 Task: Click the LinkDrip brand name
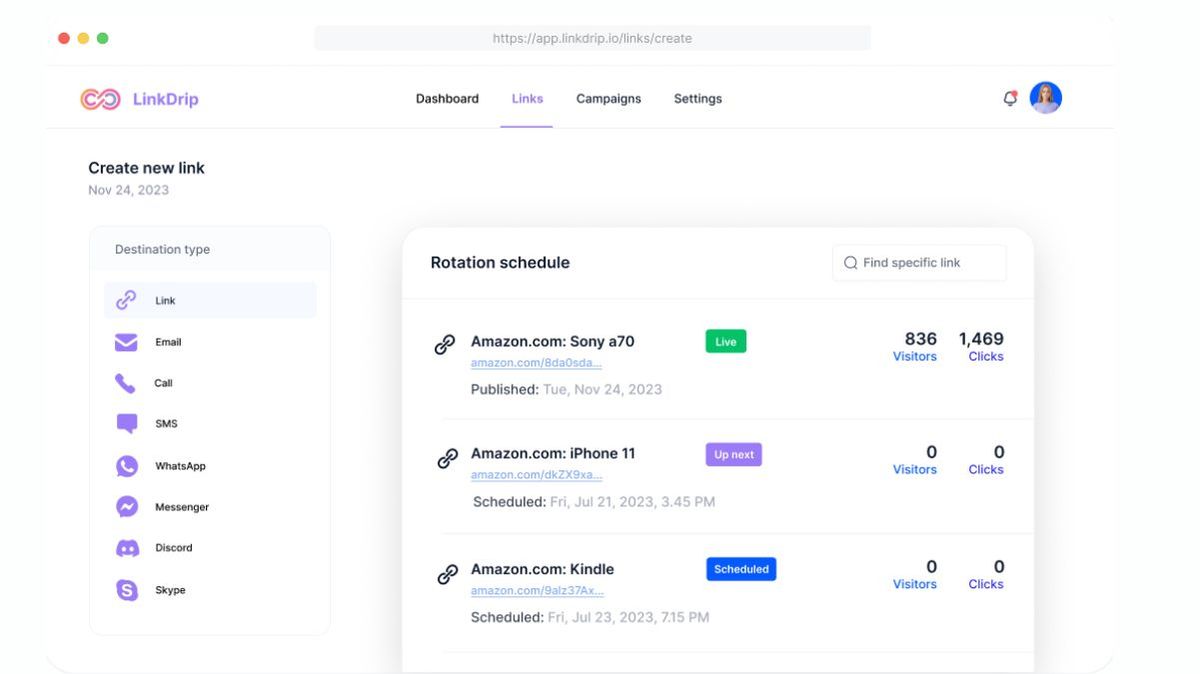click(166, 99)
